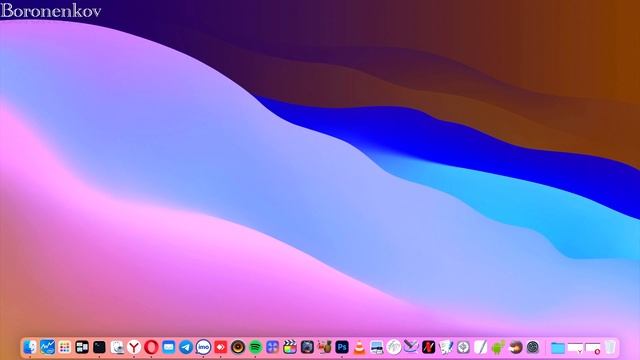Viewport: 640px width, 360px height.
Task: Open the dark round icon before the folder
Action: point(533,347)
